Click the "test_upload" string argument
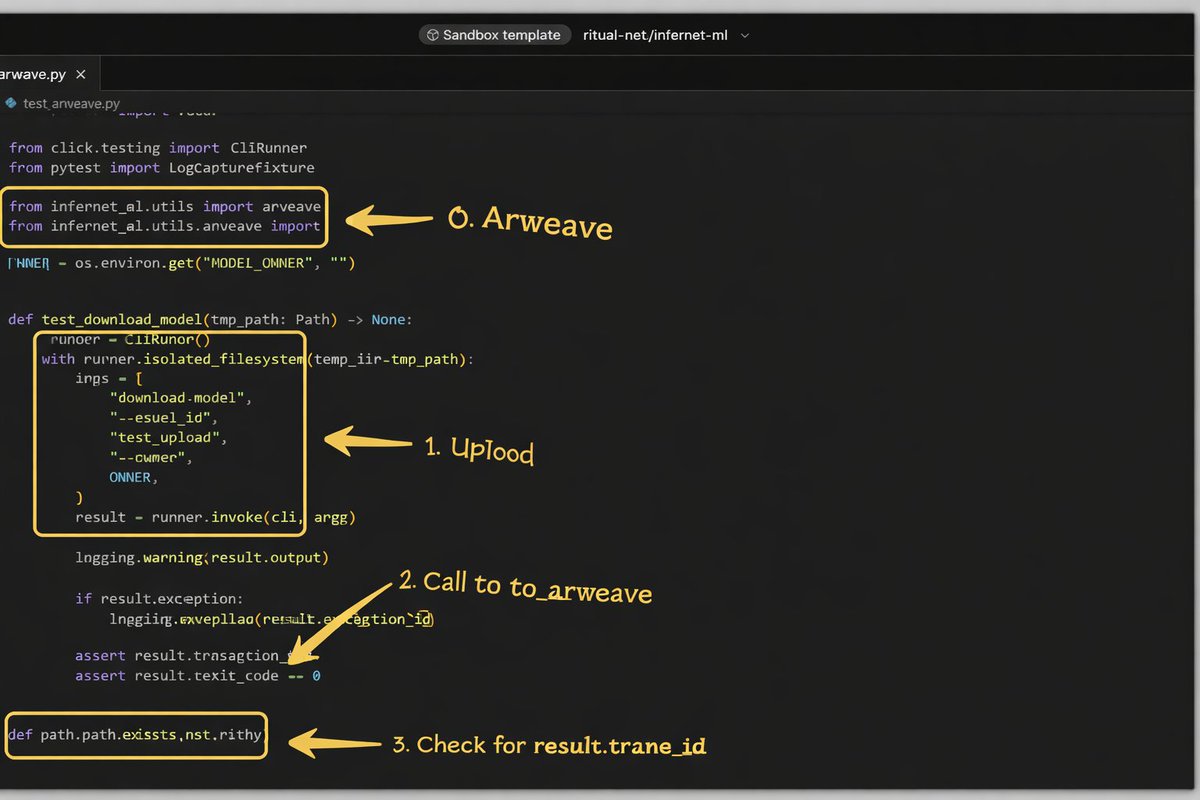The image size is (1200, 800). (168, 438)
